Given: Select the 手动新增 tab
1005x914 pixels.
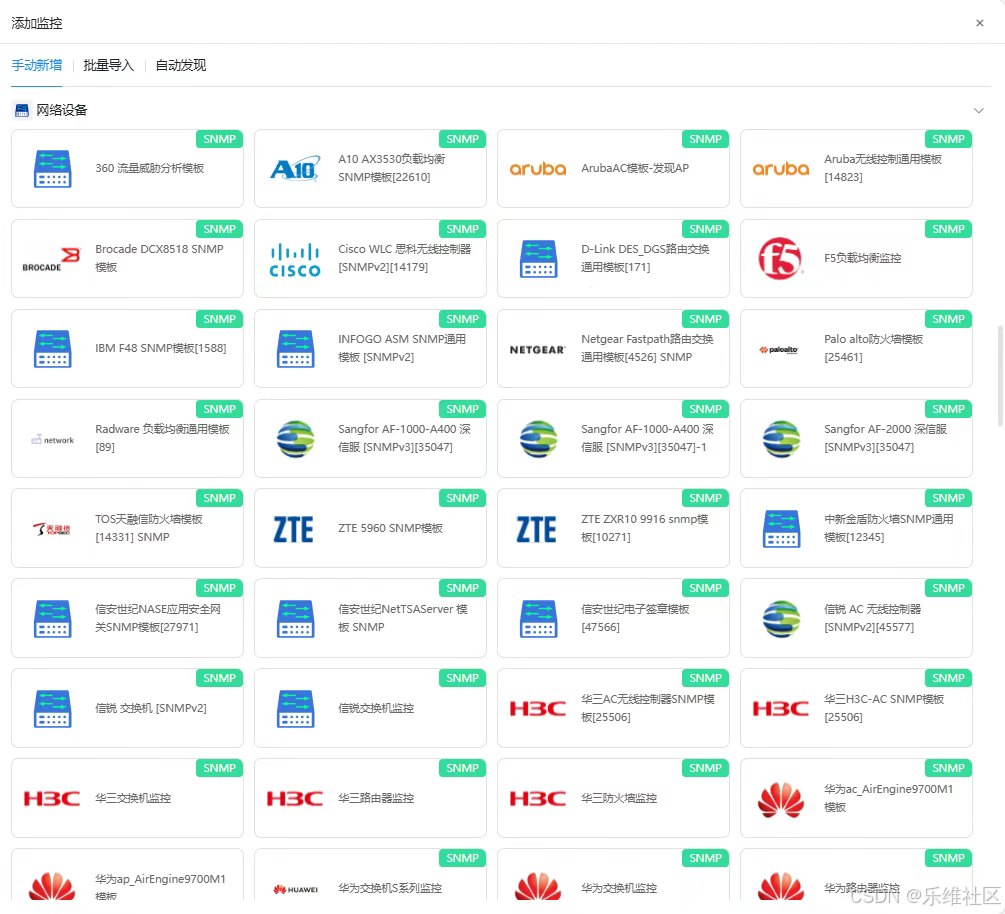Looking at the screenshot, I should pyautogui.click(x=37, y=65).
